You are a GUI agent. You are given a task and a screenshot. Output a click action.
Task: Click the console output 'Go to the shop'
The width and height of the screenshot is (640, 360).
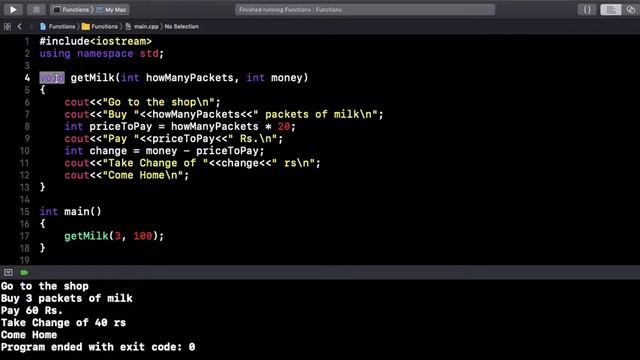click(x=45, y=286)
